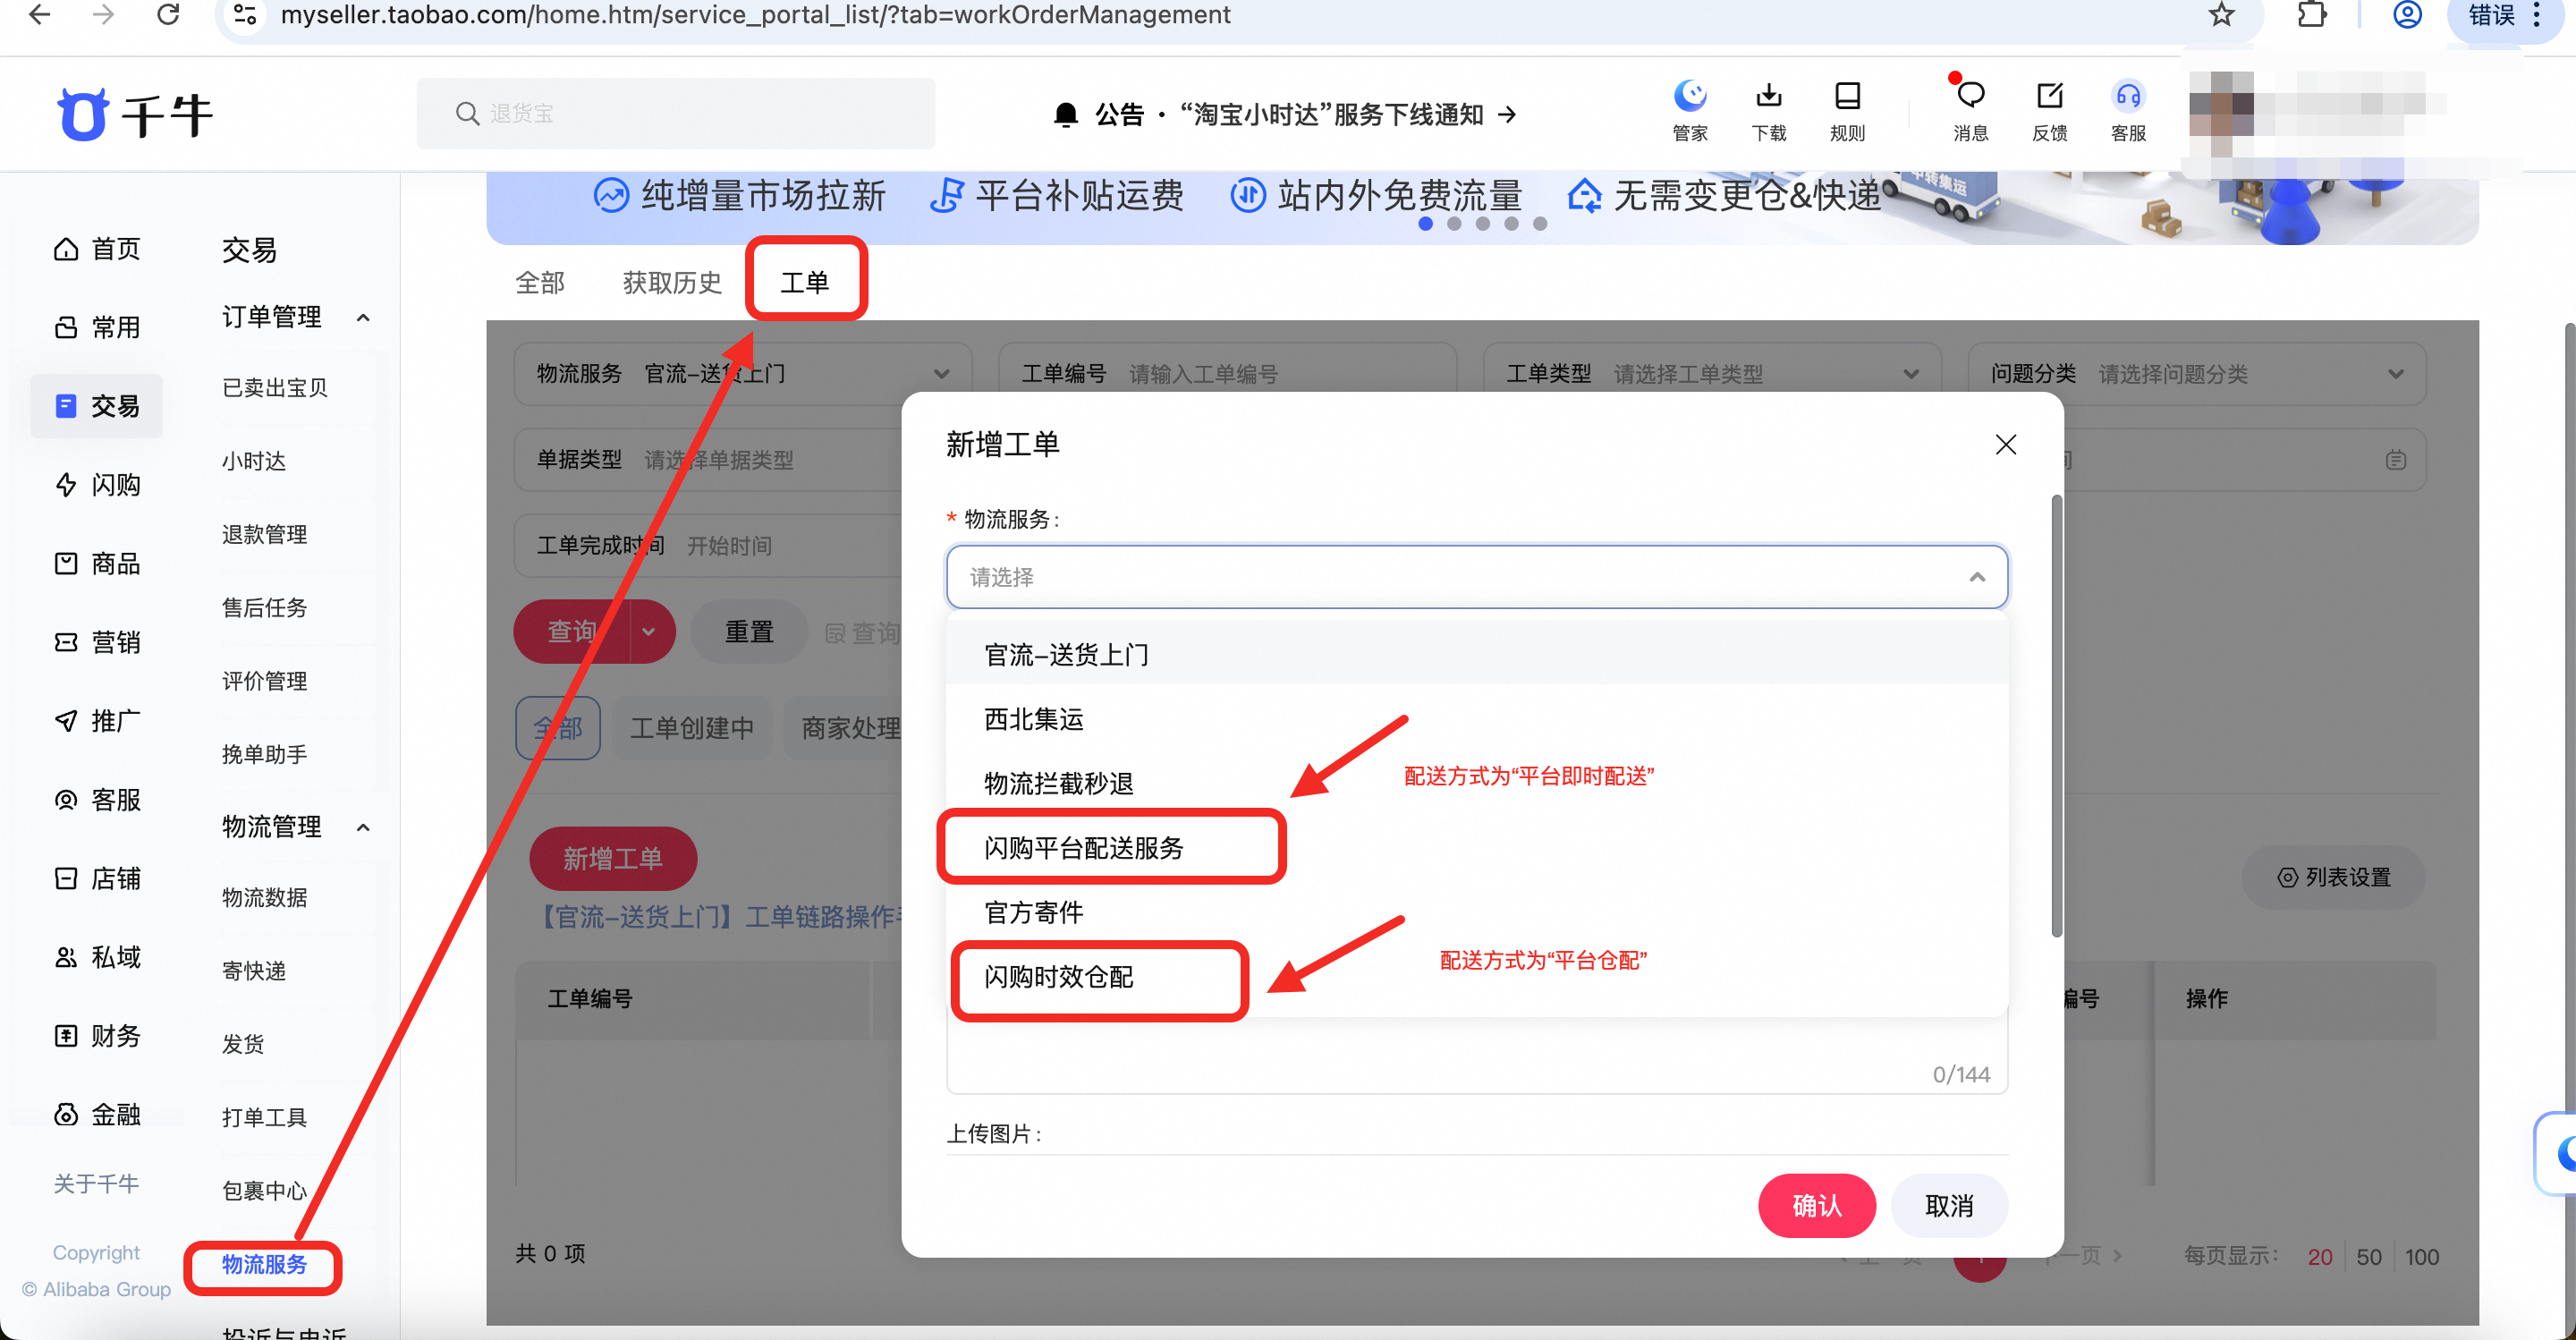Open 退款管理 menu item
The width and height of the screenshot is (2576, 1340).
tap(264, 534)
